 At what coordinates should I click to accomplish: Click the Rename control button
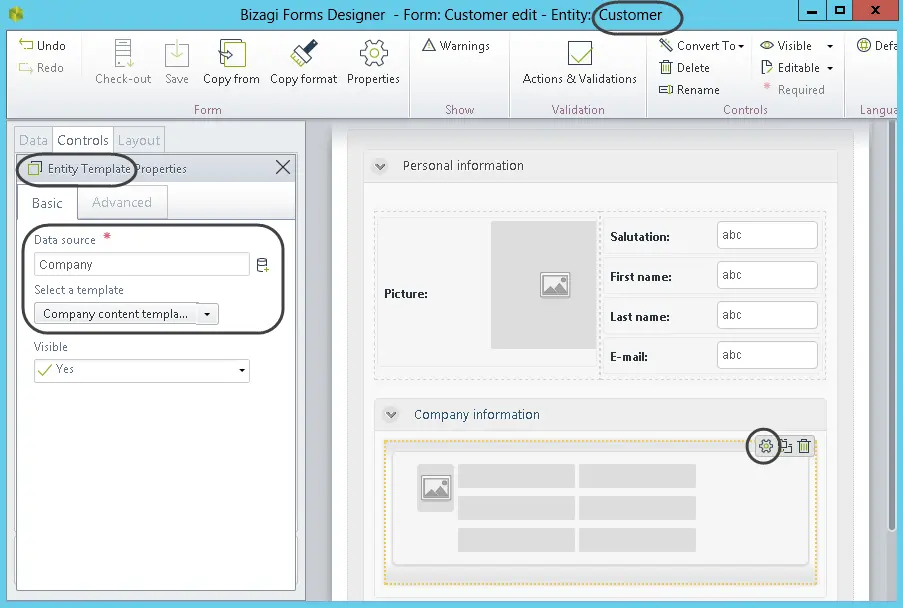point(689,90)
